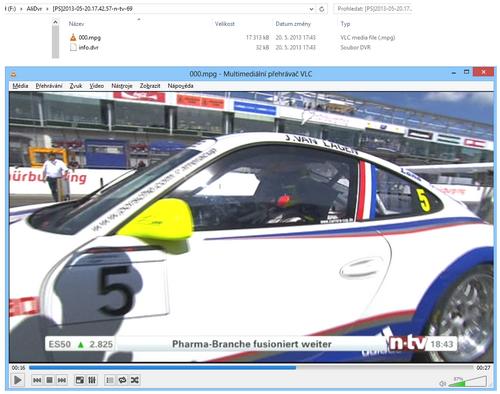The width and height of the screenshot is (500, 394).
Task: Click the VLC media file (.mpg) type cell
Action: [x=368, y=38]
